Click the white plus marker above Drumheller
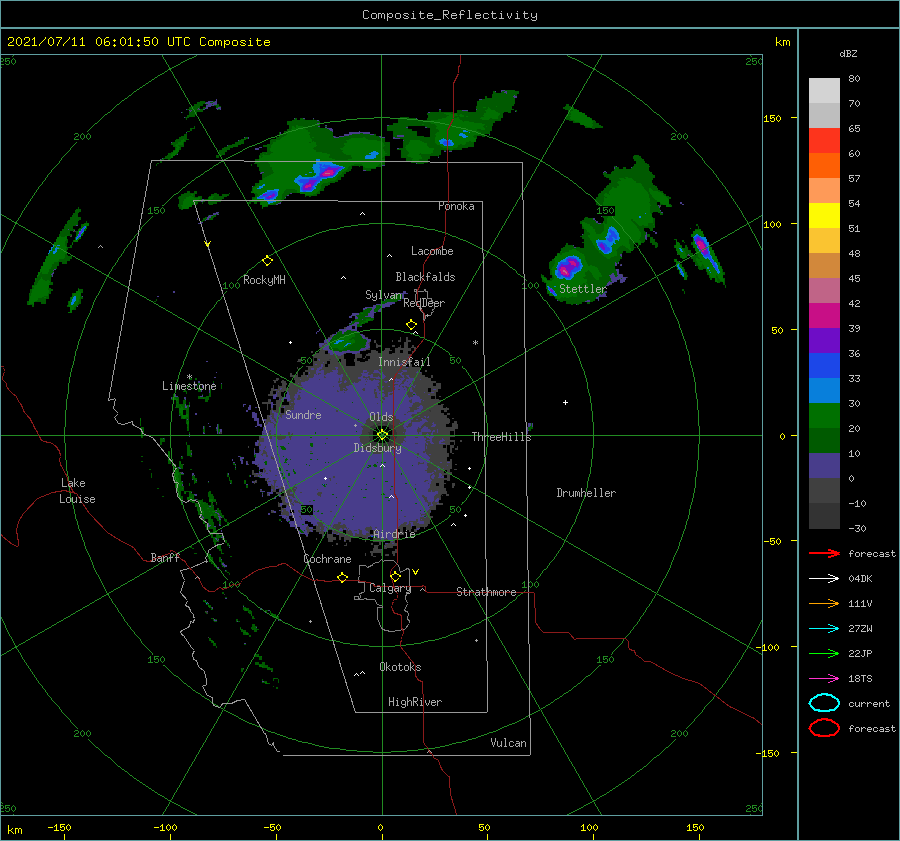 (x=565, y=402)
